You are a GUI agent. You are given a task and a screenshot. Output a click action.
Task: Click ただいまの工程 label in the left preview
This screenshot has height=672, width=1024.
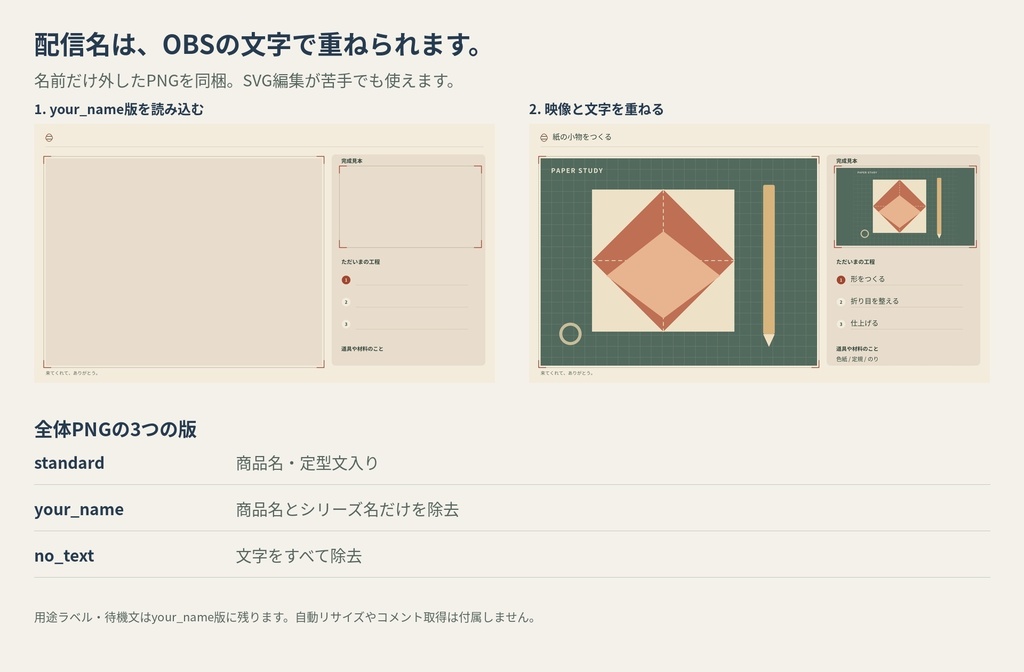tap(360, 262)
